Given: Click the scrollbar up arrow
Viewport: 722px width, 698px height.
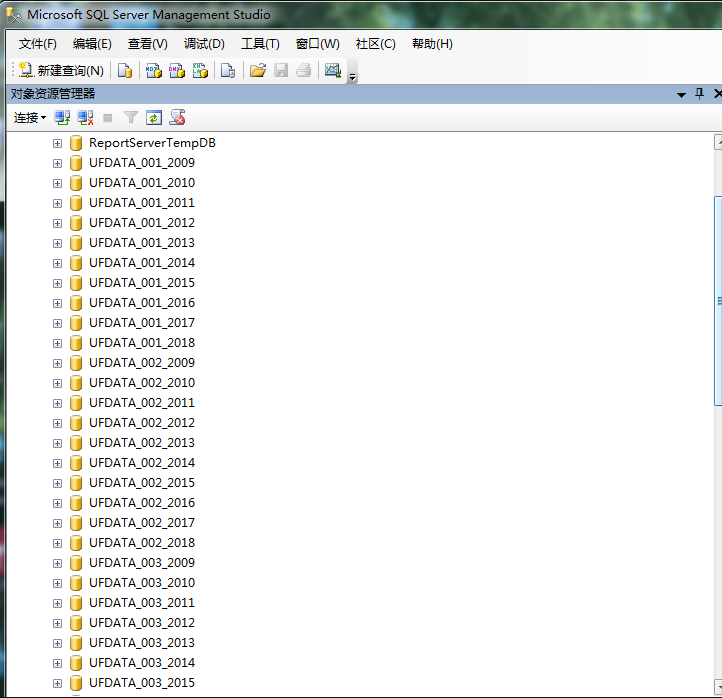Looking at the screenshot, I should point(718,142).
